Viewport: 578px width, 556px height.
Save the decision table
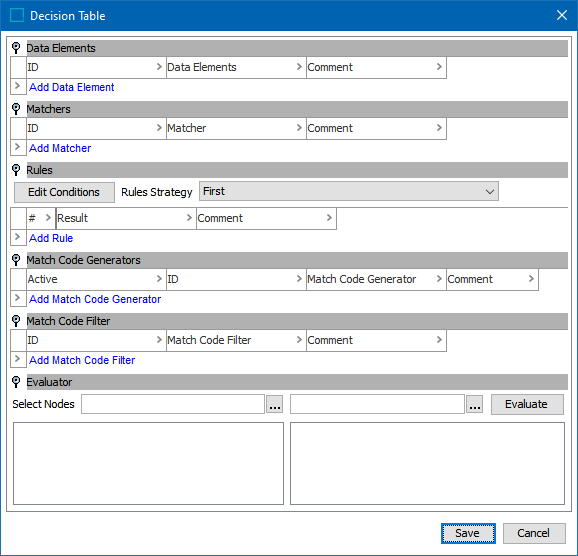[x=468, y=533]
